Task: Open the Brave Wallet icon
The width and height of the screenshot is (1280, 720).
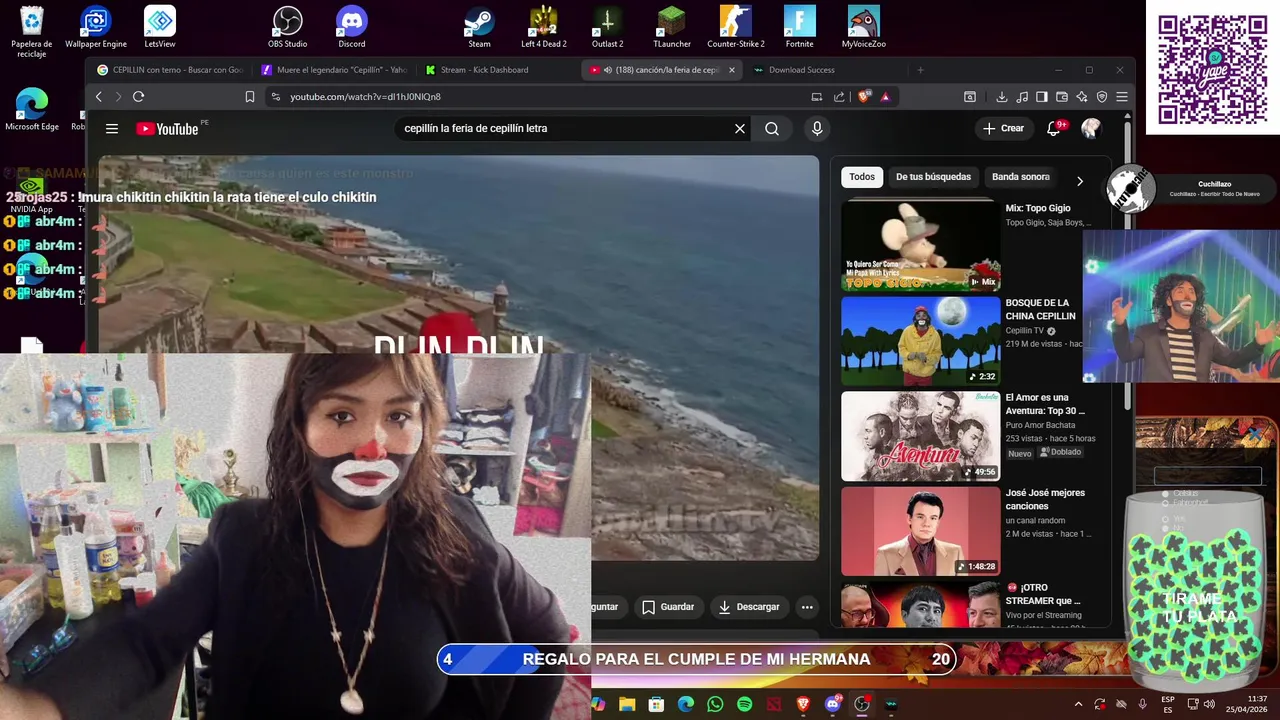Action: pos(1061,97)
